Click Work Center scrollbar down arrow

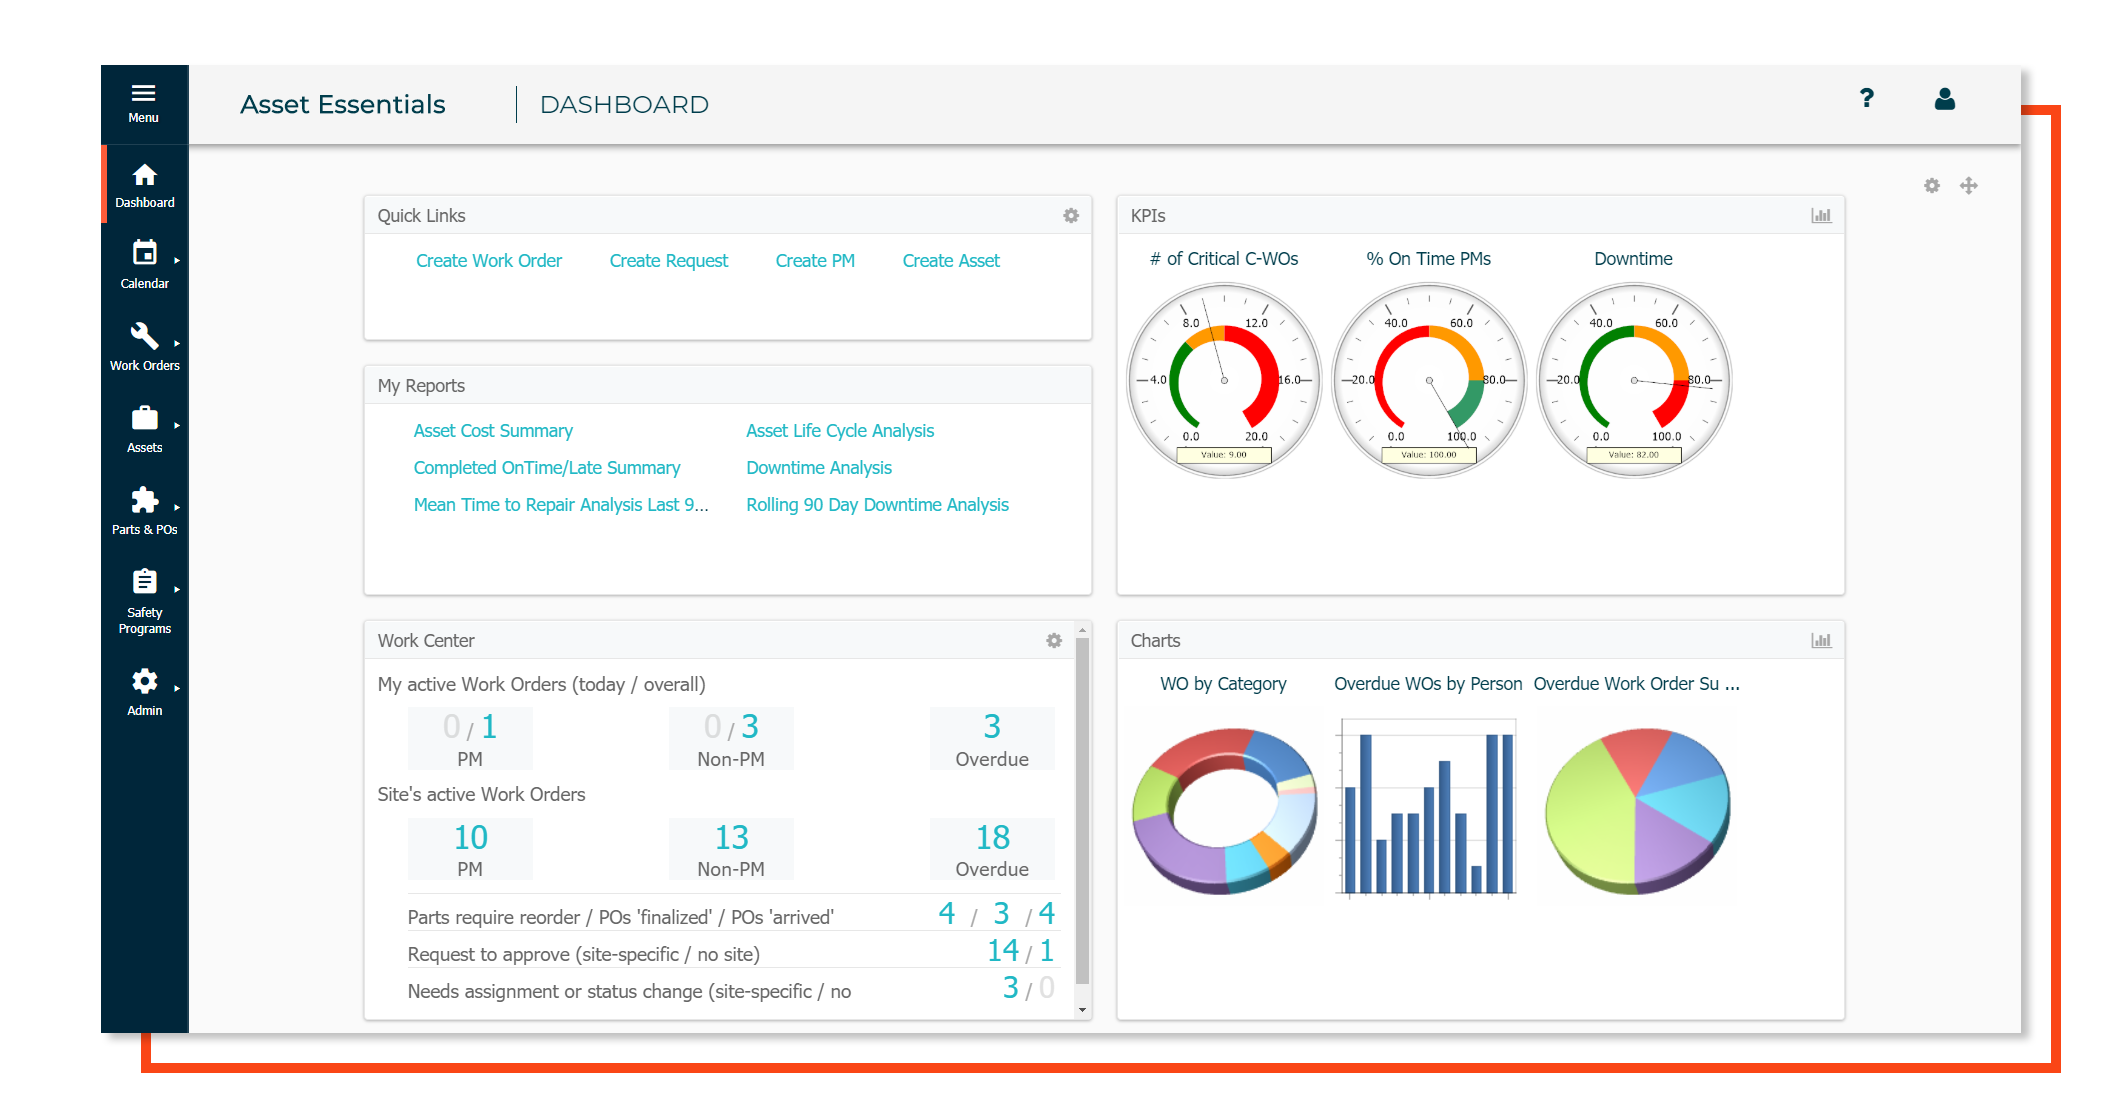(1082, 1010)
